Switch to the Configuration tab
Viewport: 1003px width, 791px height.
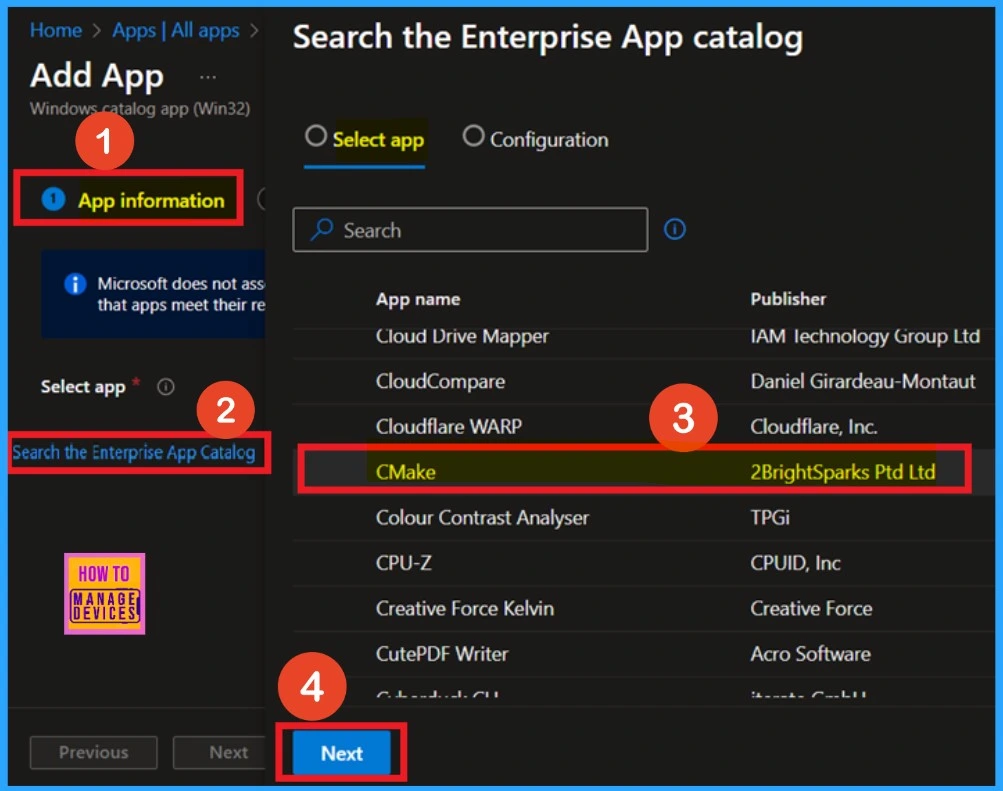[x=535, y=140]
